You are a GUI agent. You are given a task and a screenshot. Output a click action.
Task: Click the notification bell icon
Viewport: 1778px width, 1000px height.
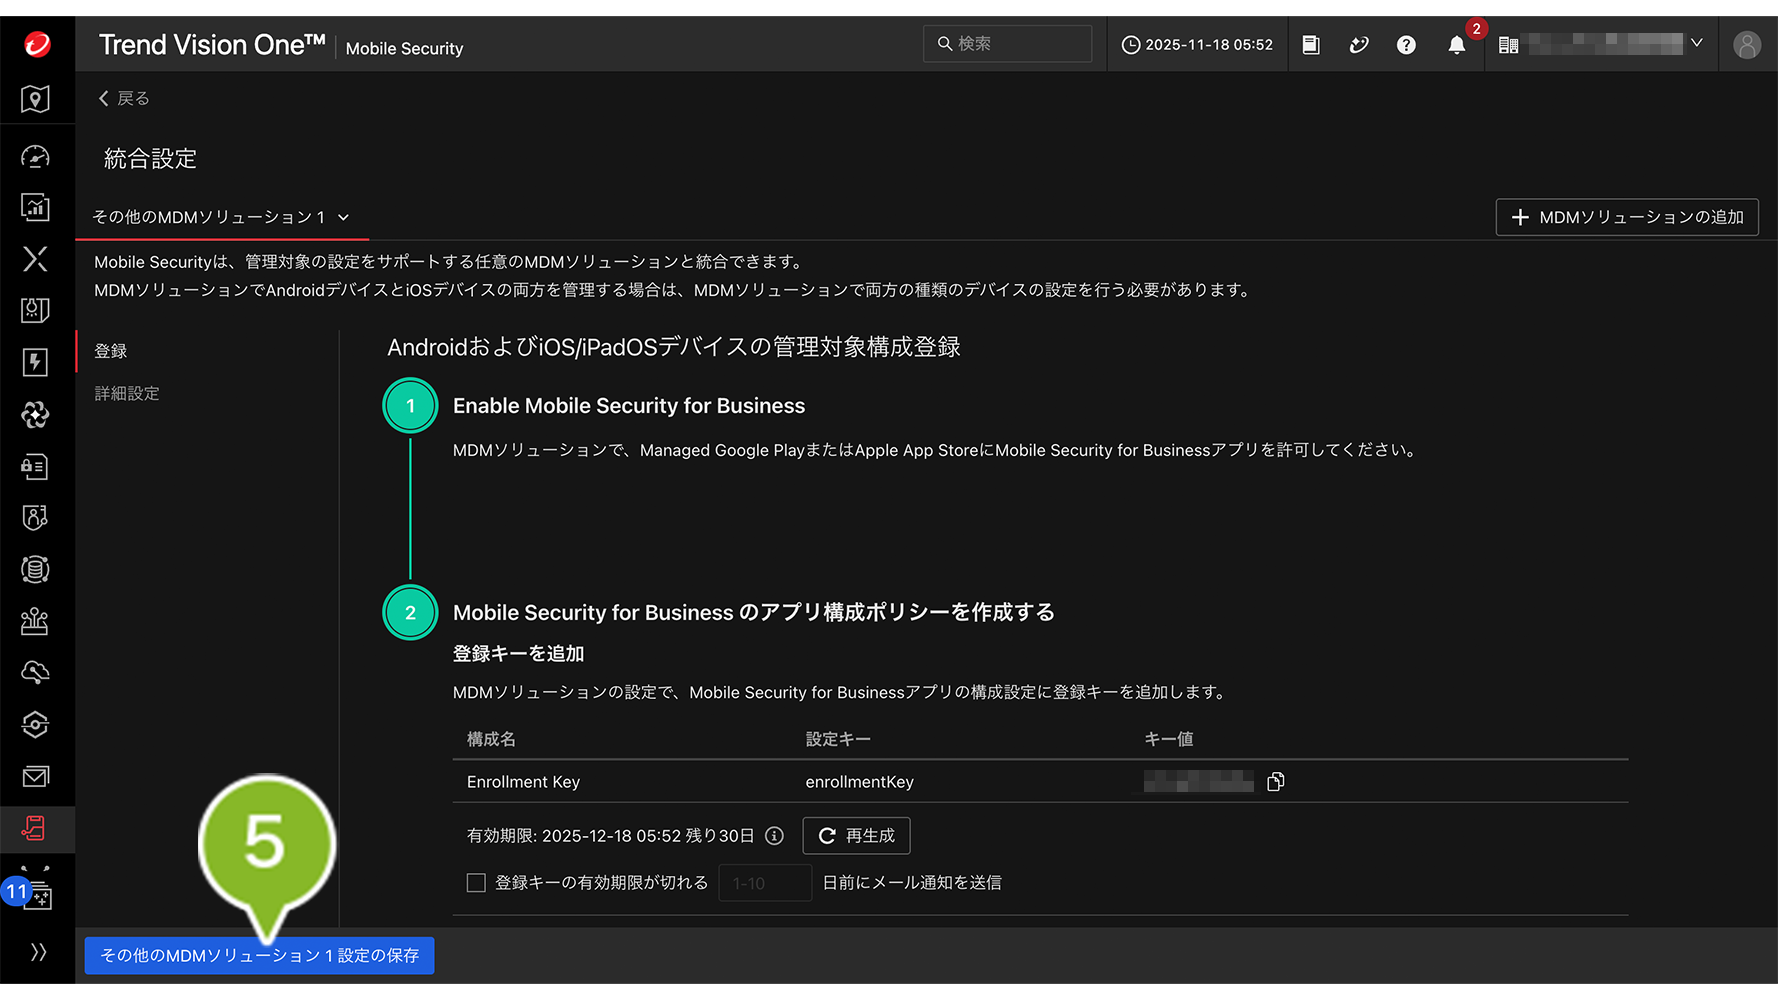click(1456, 45)
